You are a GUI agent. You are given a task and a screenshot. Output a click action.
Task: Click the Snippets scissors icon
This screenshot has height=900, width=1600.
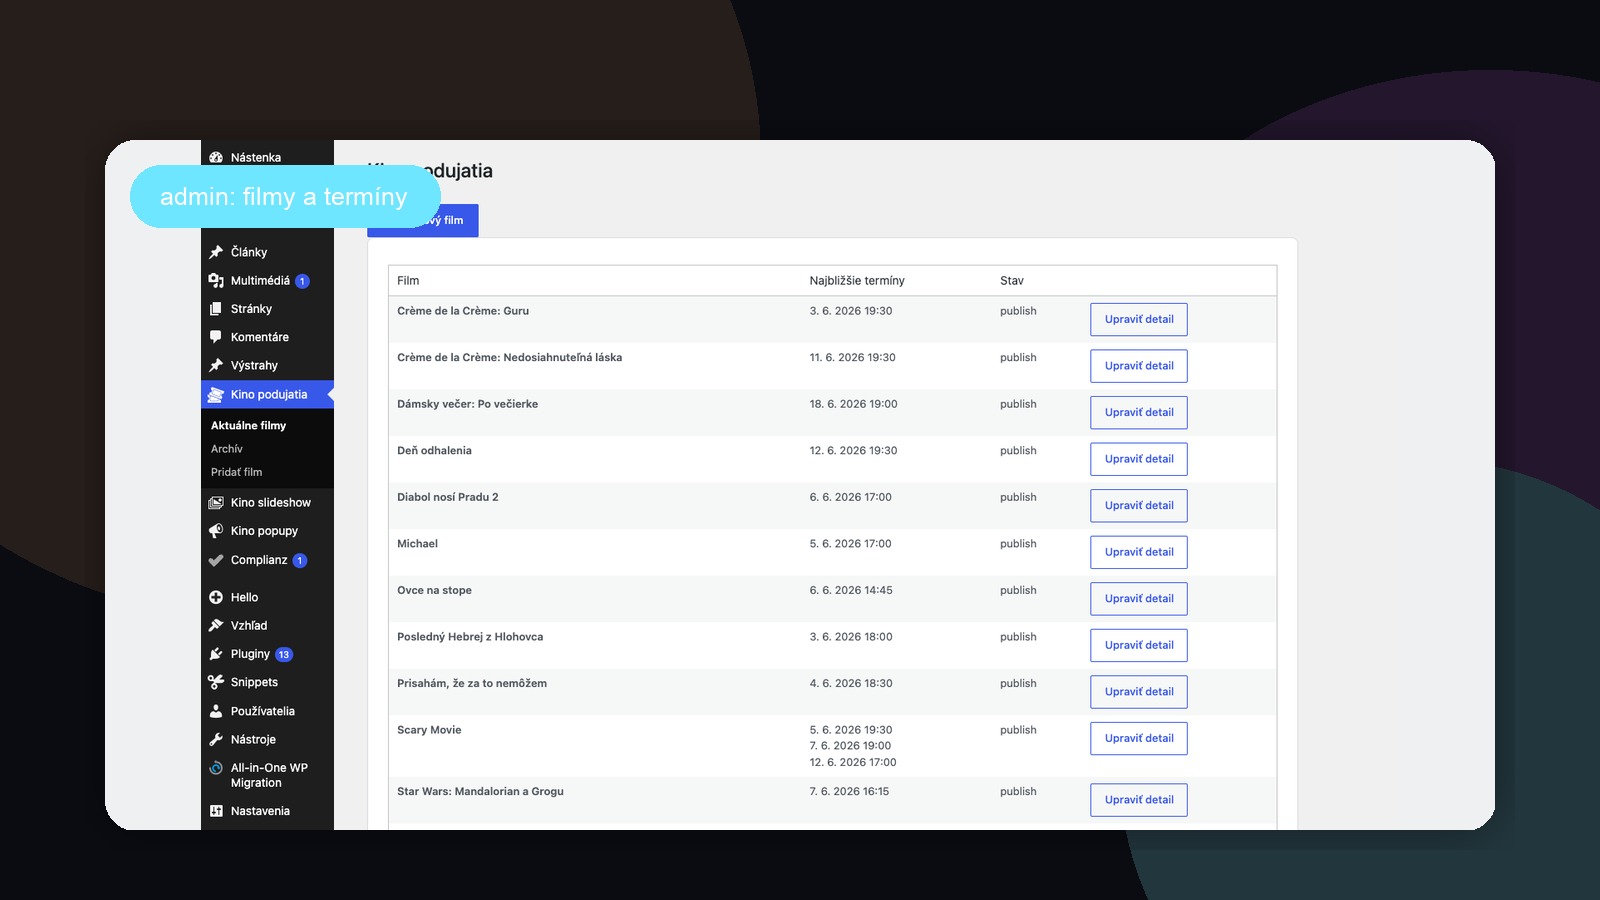216,682
